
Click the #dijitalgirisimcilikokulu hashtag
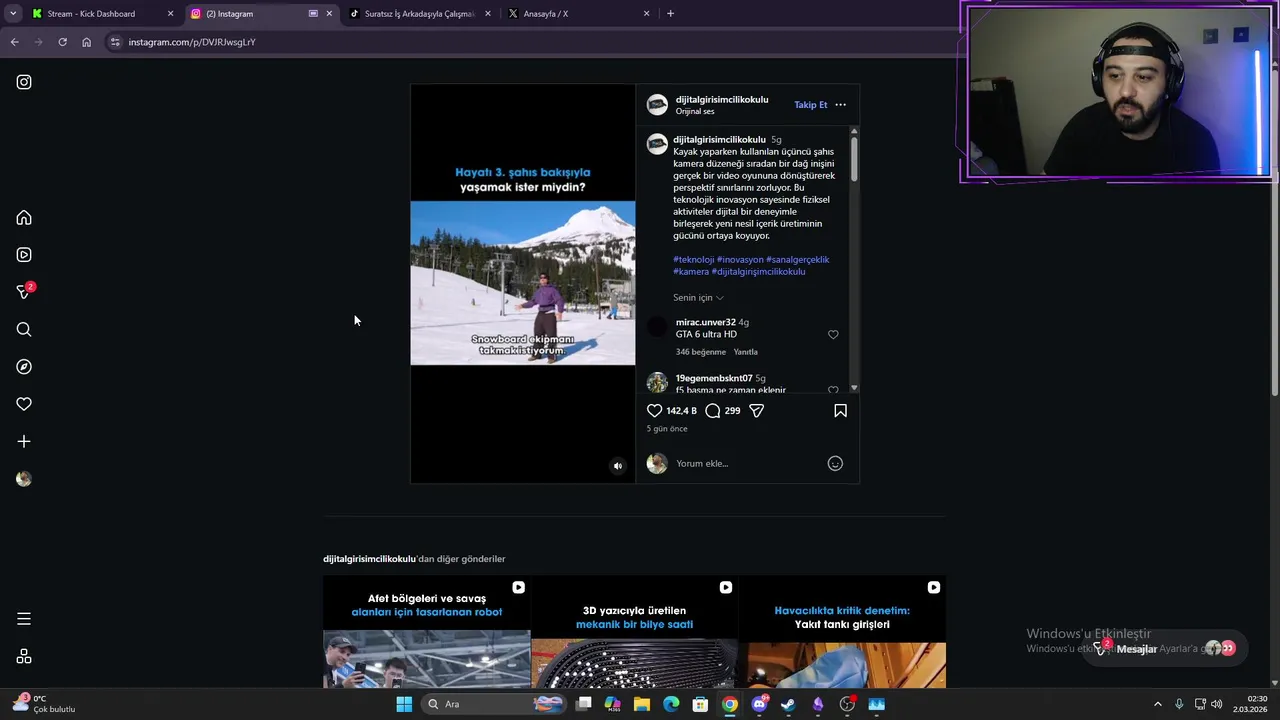758,272
